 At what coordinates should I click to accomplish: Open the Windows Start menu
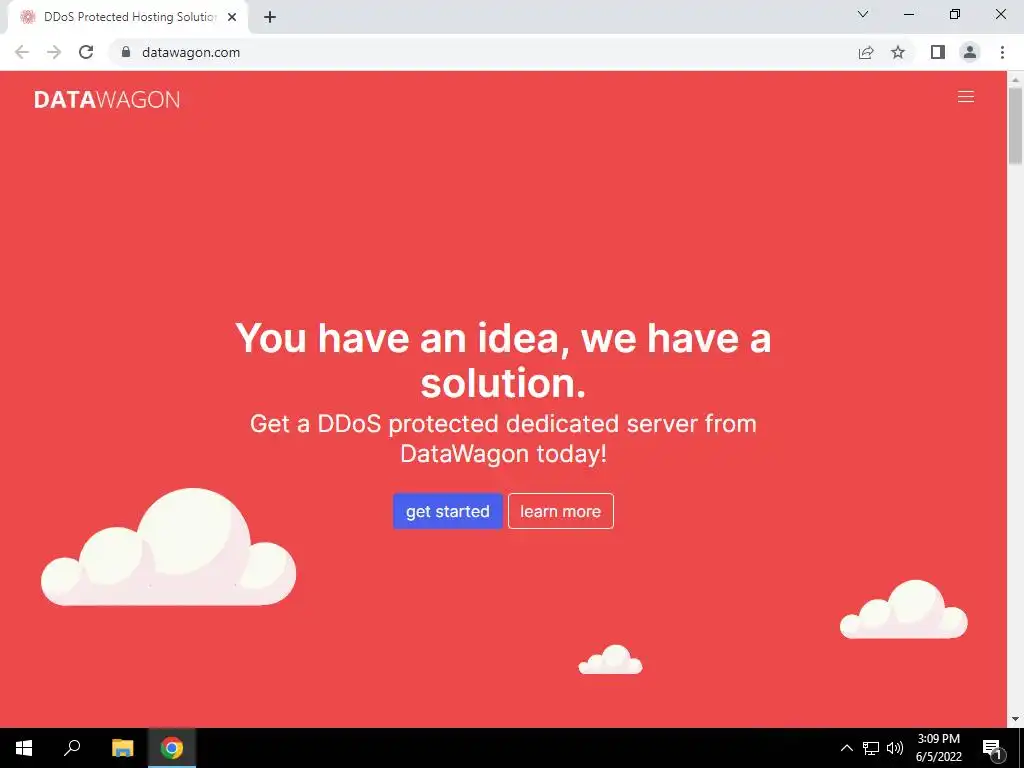(24, 748)
